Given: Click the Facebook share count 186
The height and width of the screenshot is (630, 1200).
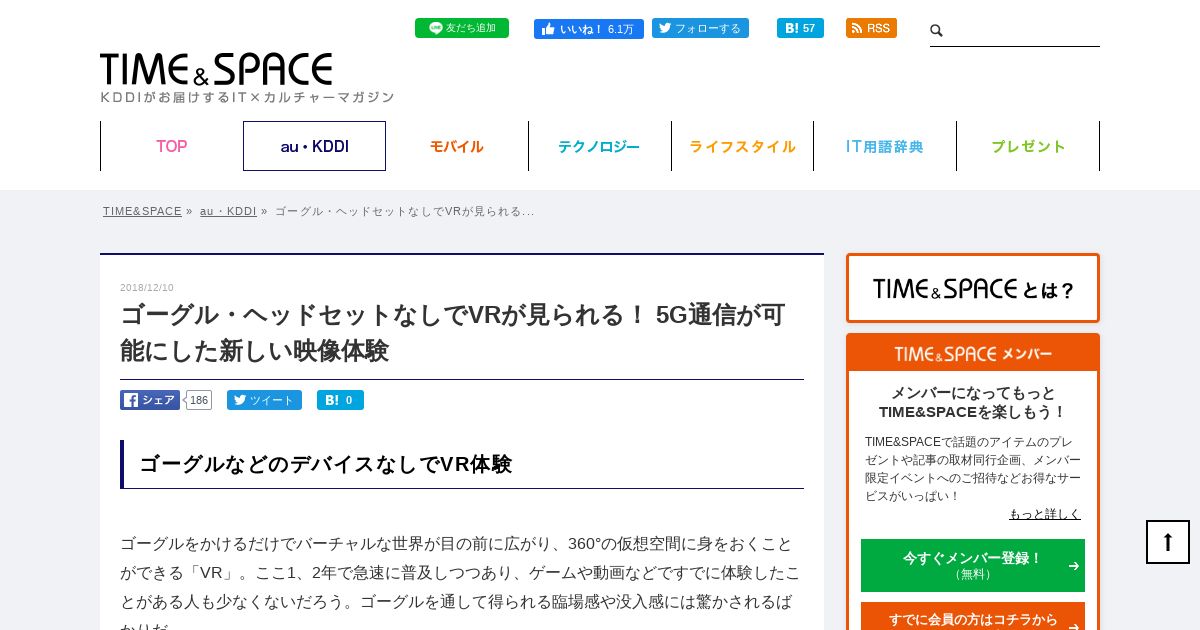Looking at the screenshot, I should (x=199, y=400).
